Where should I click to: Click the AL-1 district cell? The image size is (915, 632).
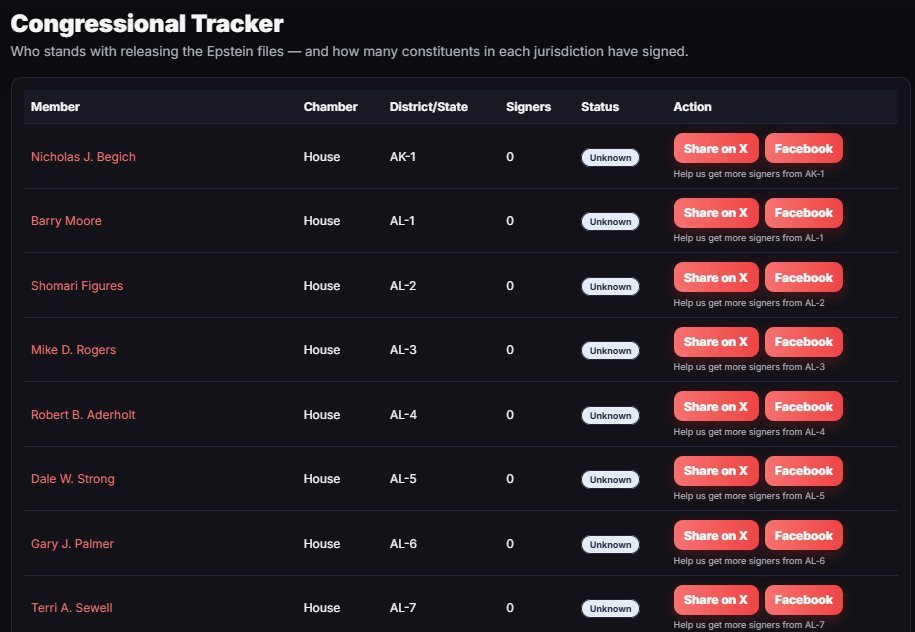click(x=403, y=221)
